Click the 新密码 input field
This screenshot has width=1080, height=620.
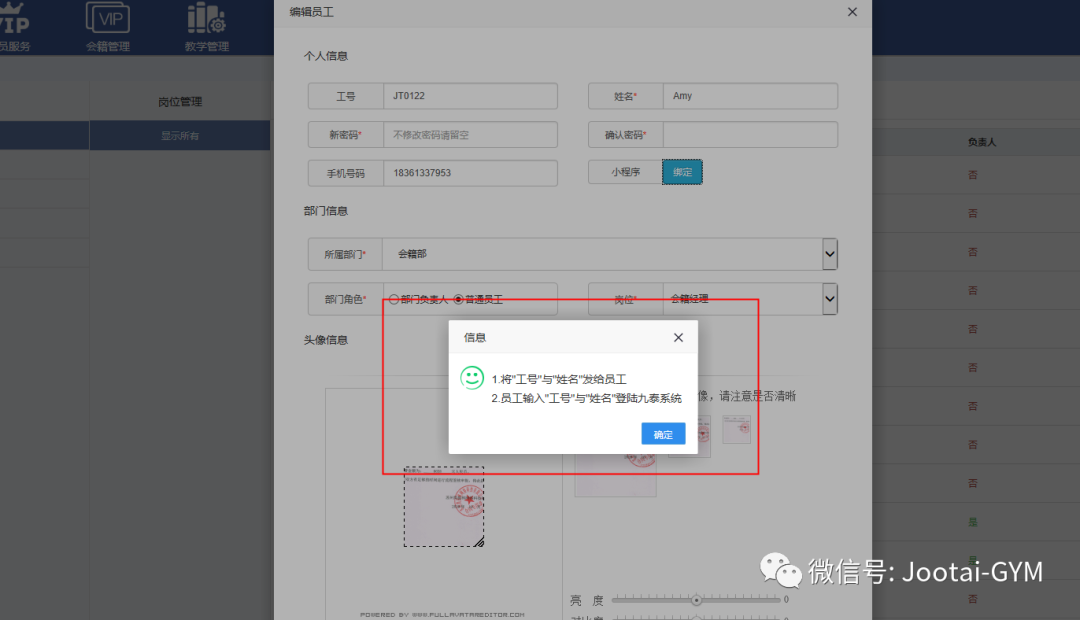[x=470, y=135]
